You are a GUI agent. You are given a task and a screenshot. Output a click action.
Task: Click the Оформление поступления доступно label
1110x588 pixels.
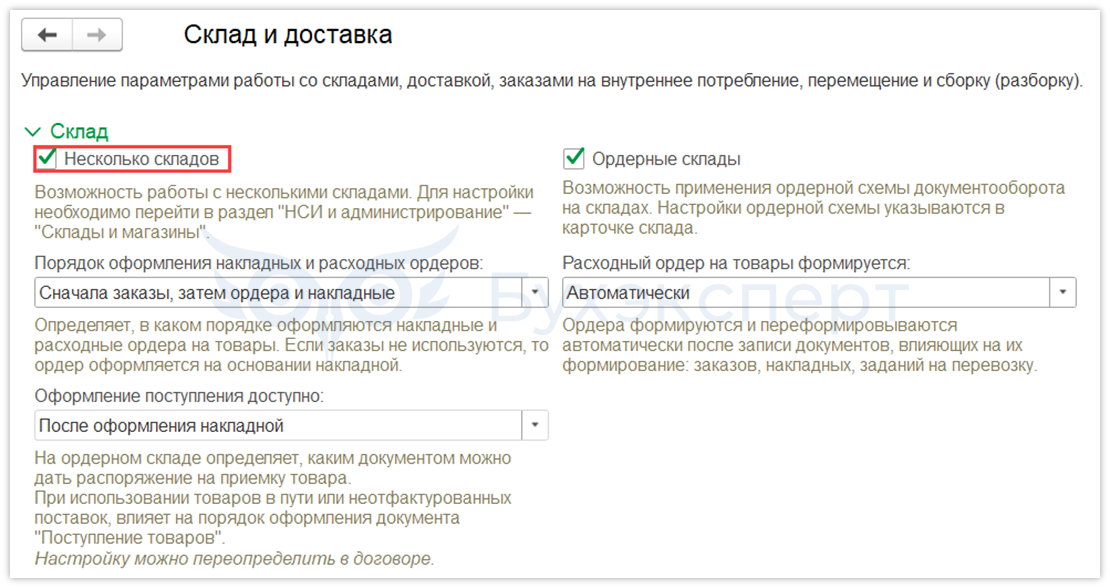point(180,396)
